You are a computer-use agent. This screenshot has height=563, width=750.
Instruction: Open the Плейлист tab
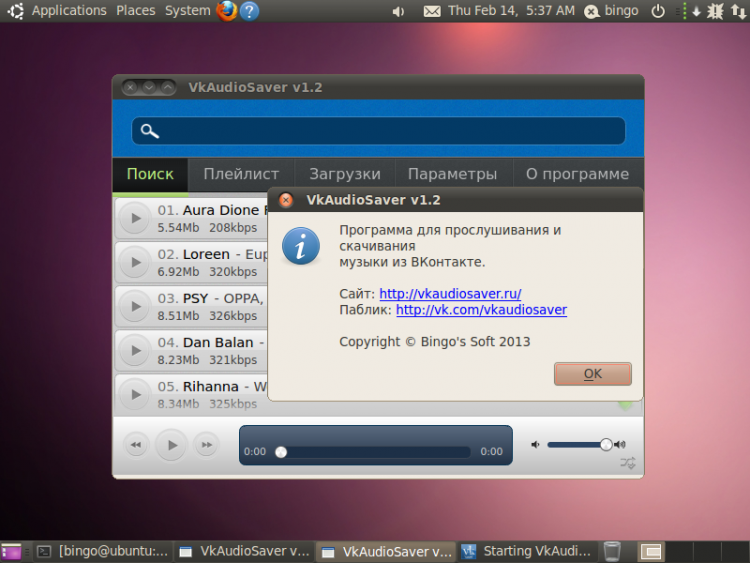click(x=241, y=174)
